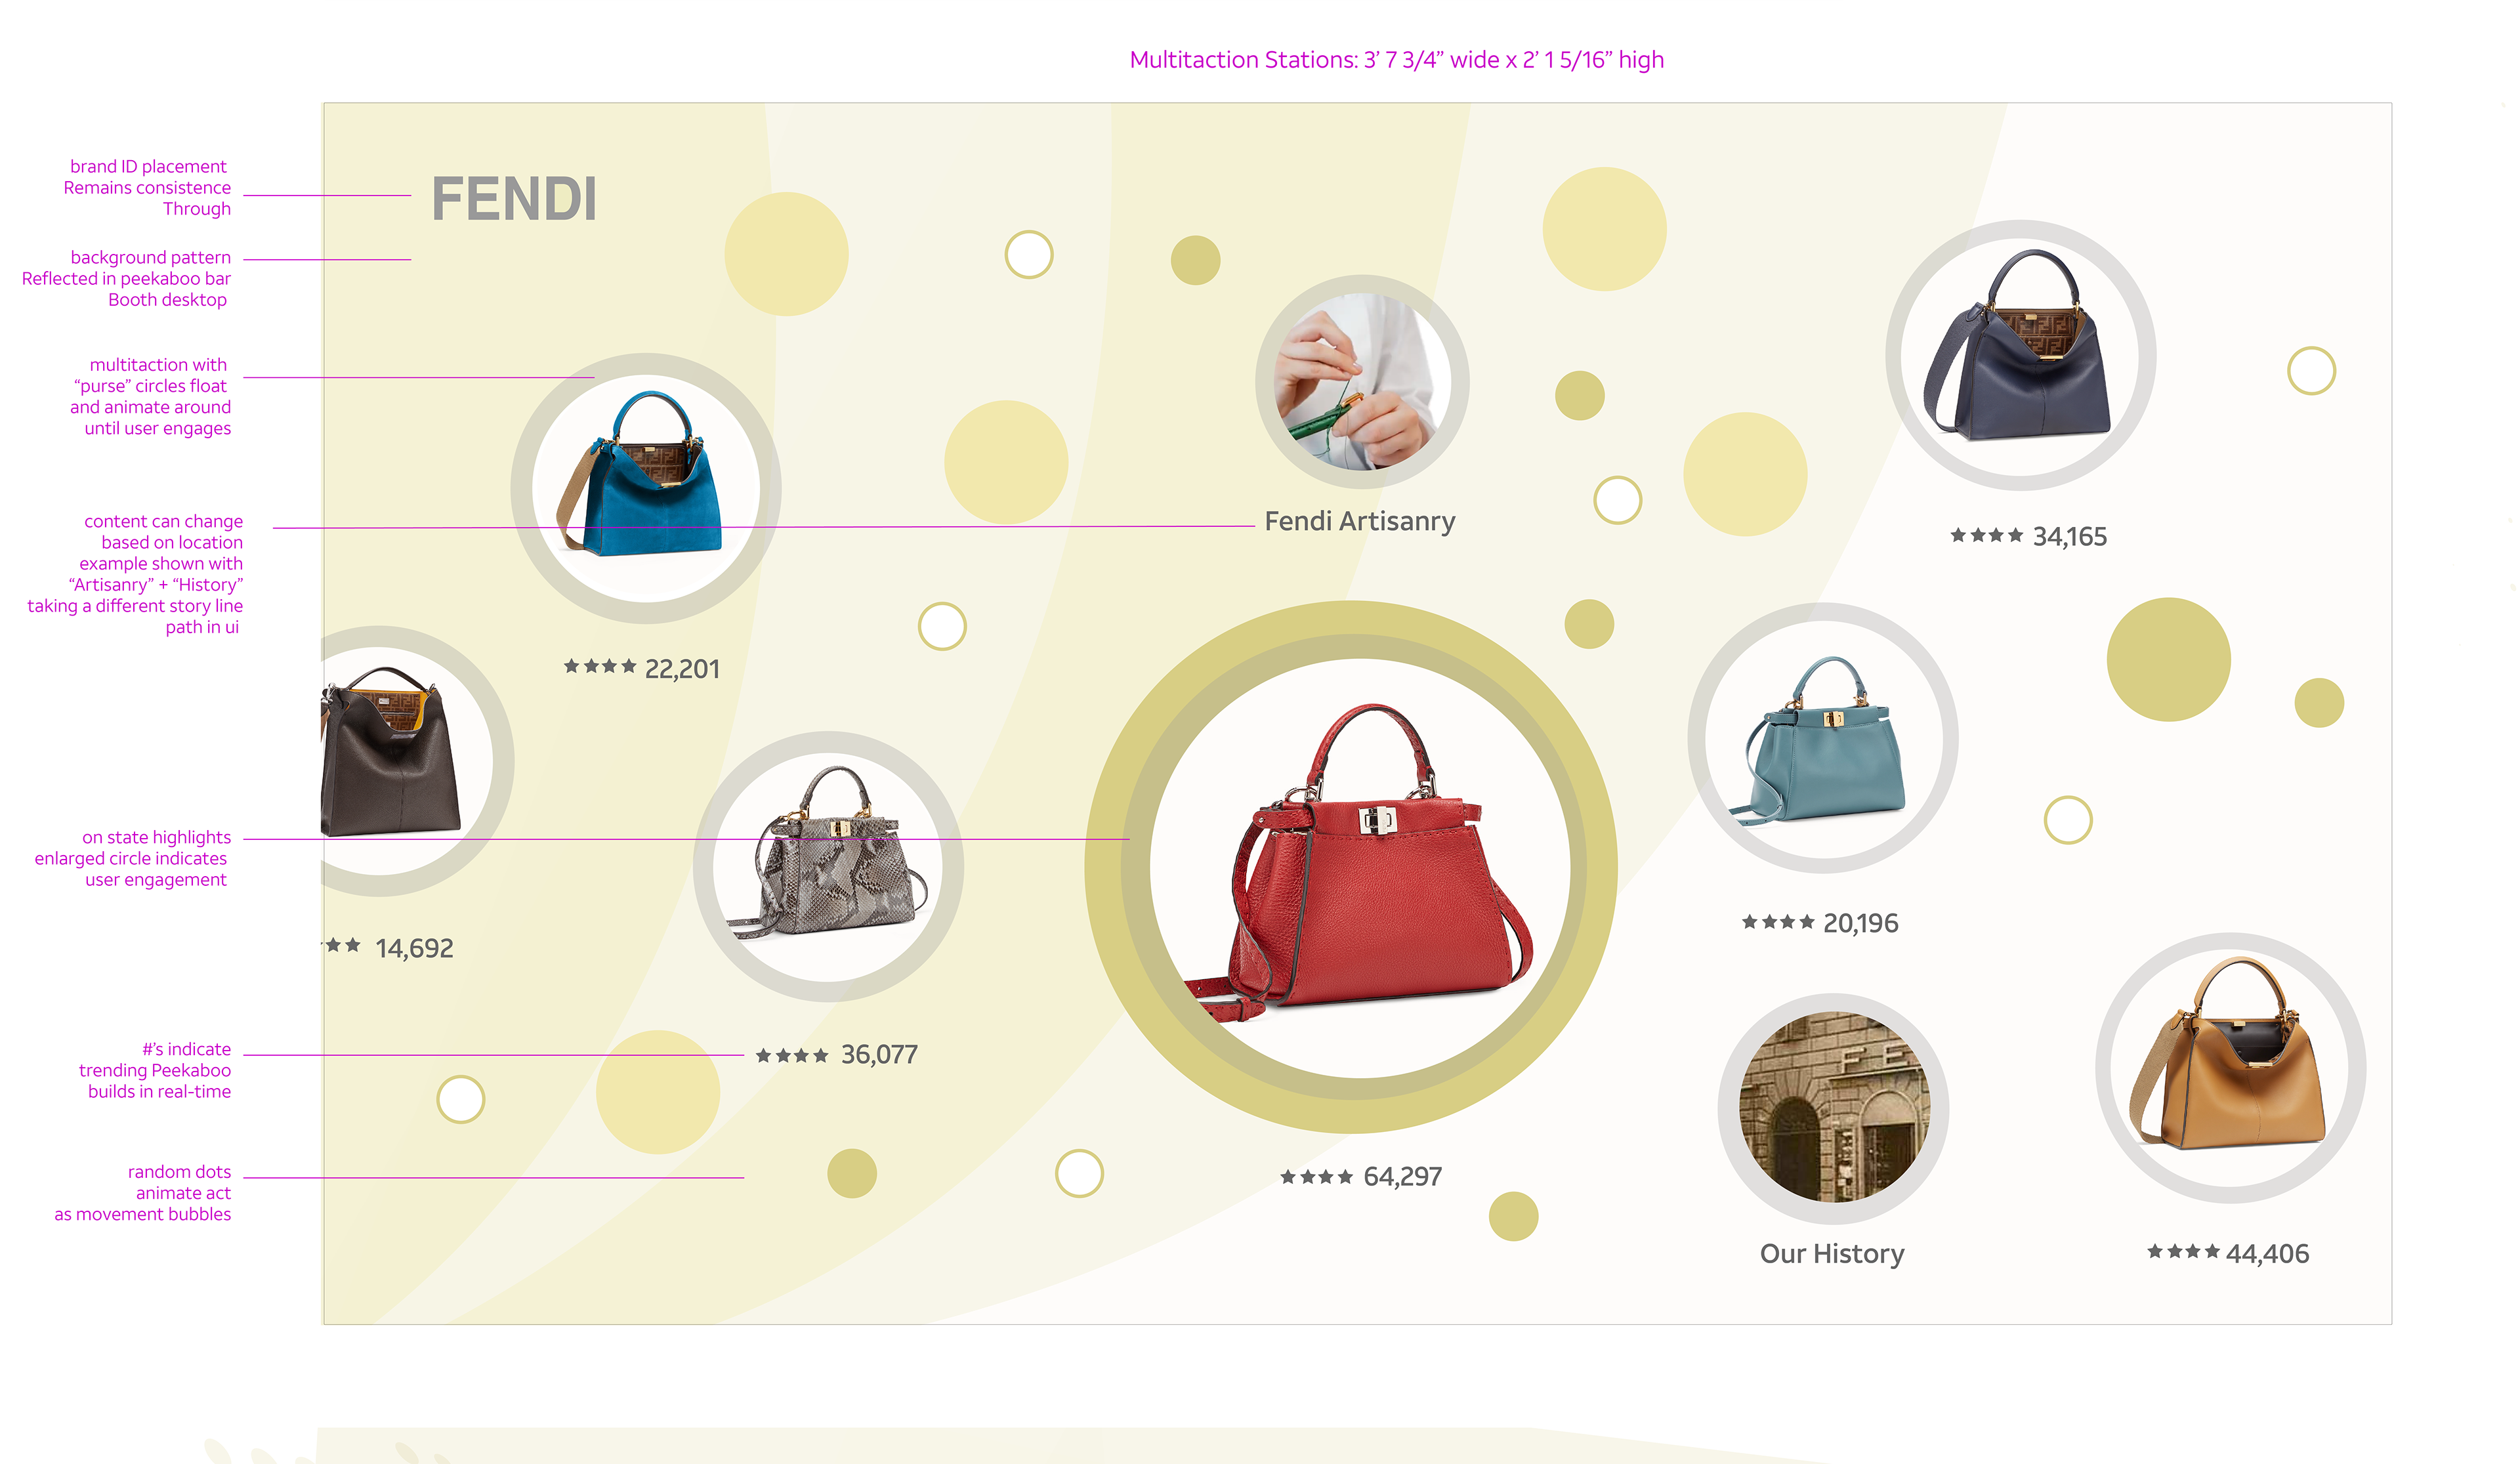Select the large red Peekaboo bag
Image resolution: width=2520 pixels, height=1464 pixels.
click(x=1351, y=867)
